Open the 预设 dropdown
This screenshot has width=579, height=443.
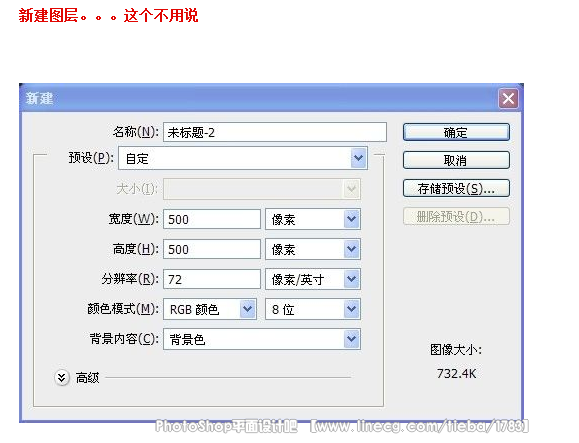coord(243,158)
